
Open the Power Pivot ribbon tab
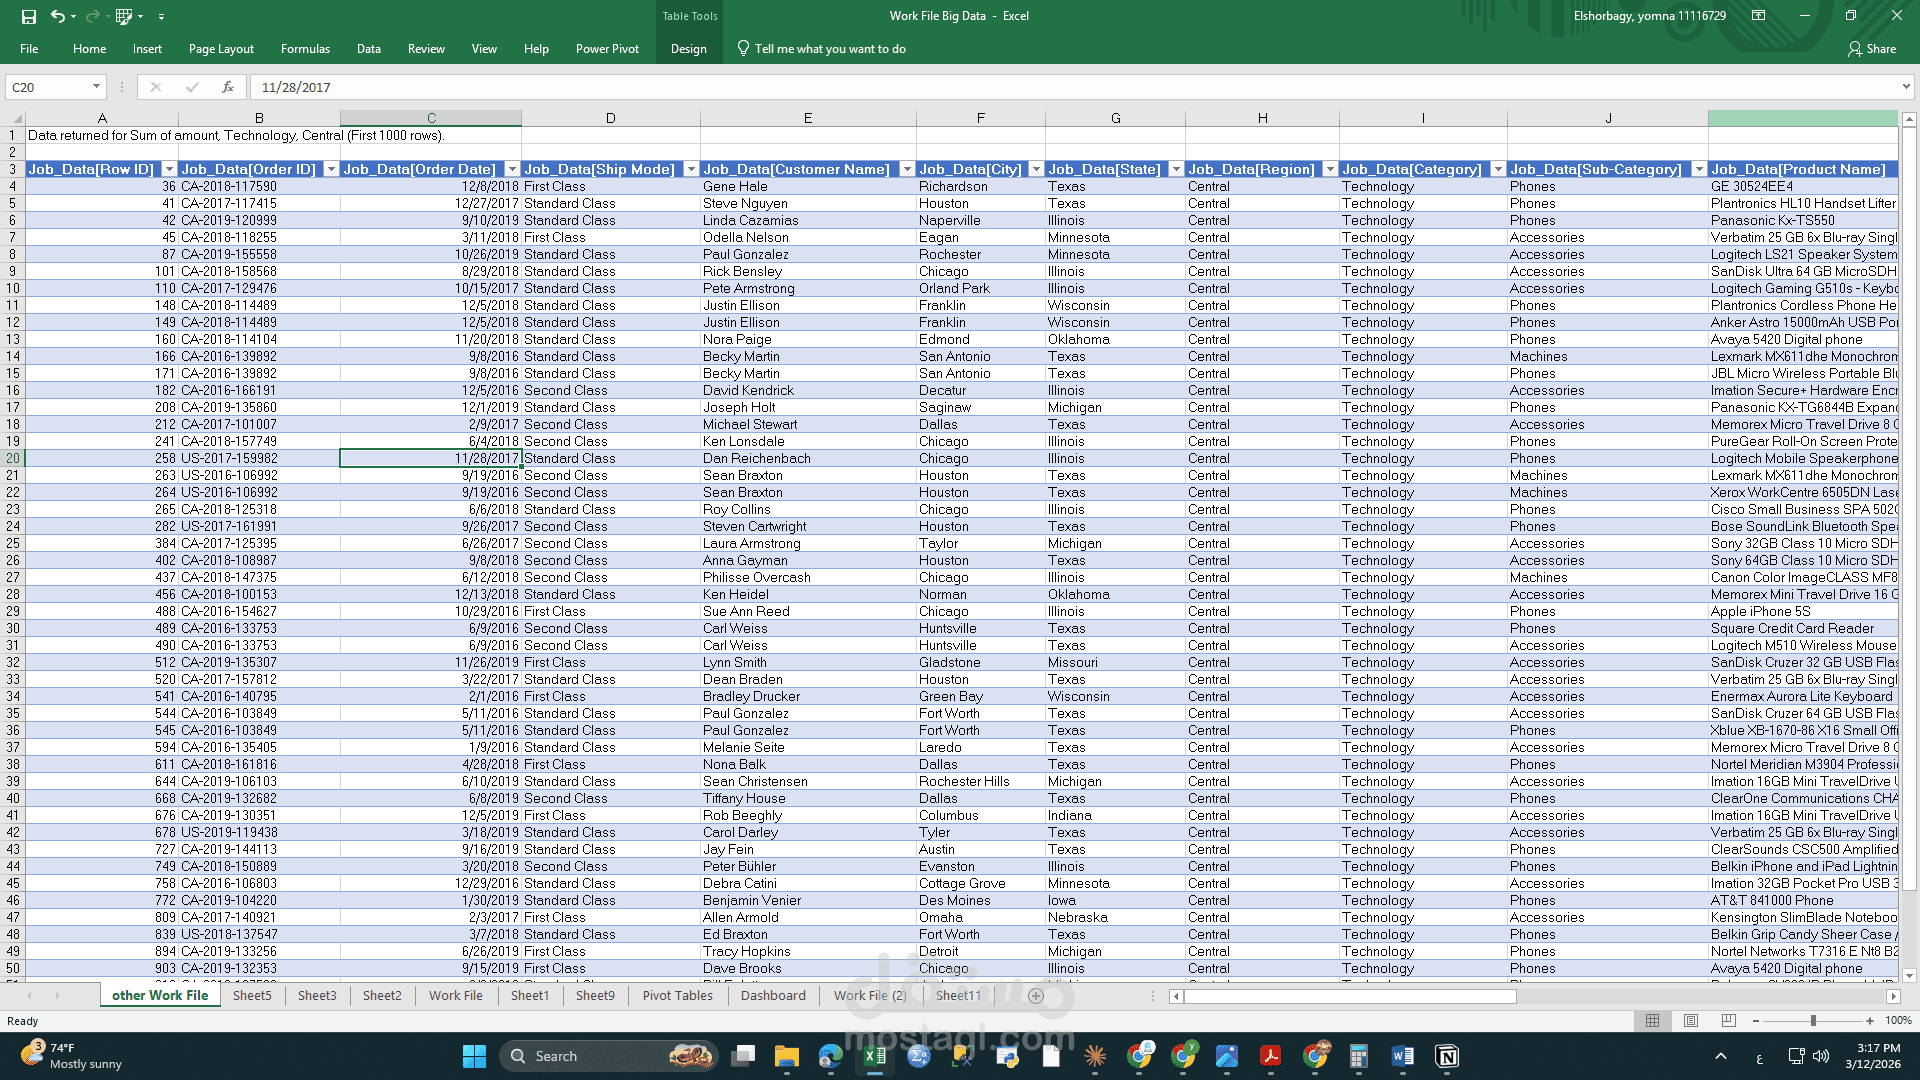607,48
